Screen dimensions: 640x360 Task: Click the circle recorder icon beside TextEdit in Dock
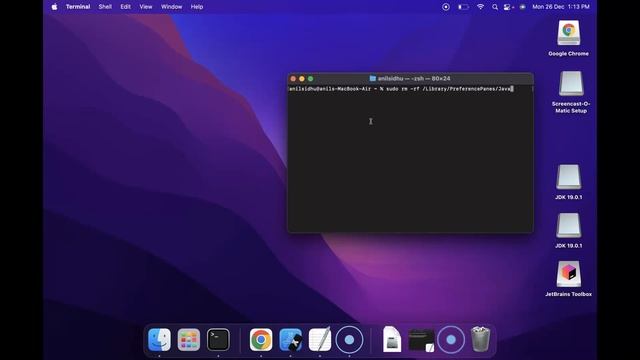tap(349, 340)
